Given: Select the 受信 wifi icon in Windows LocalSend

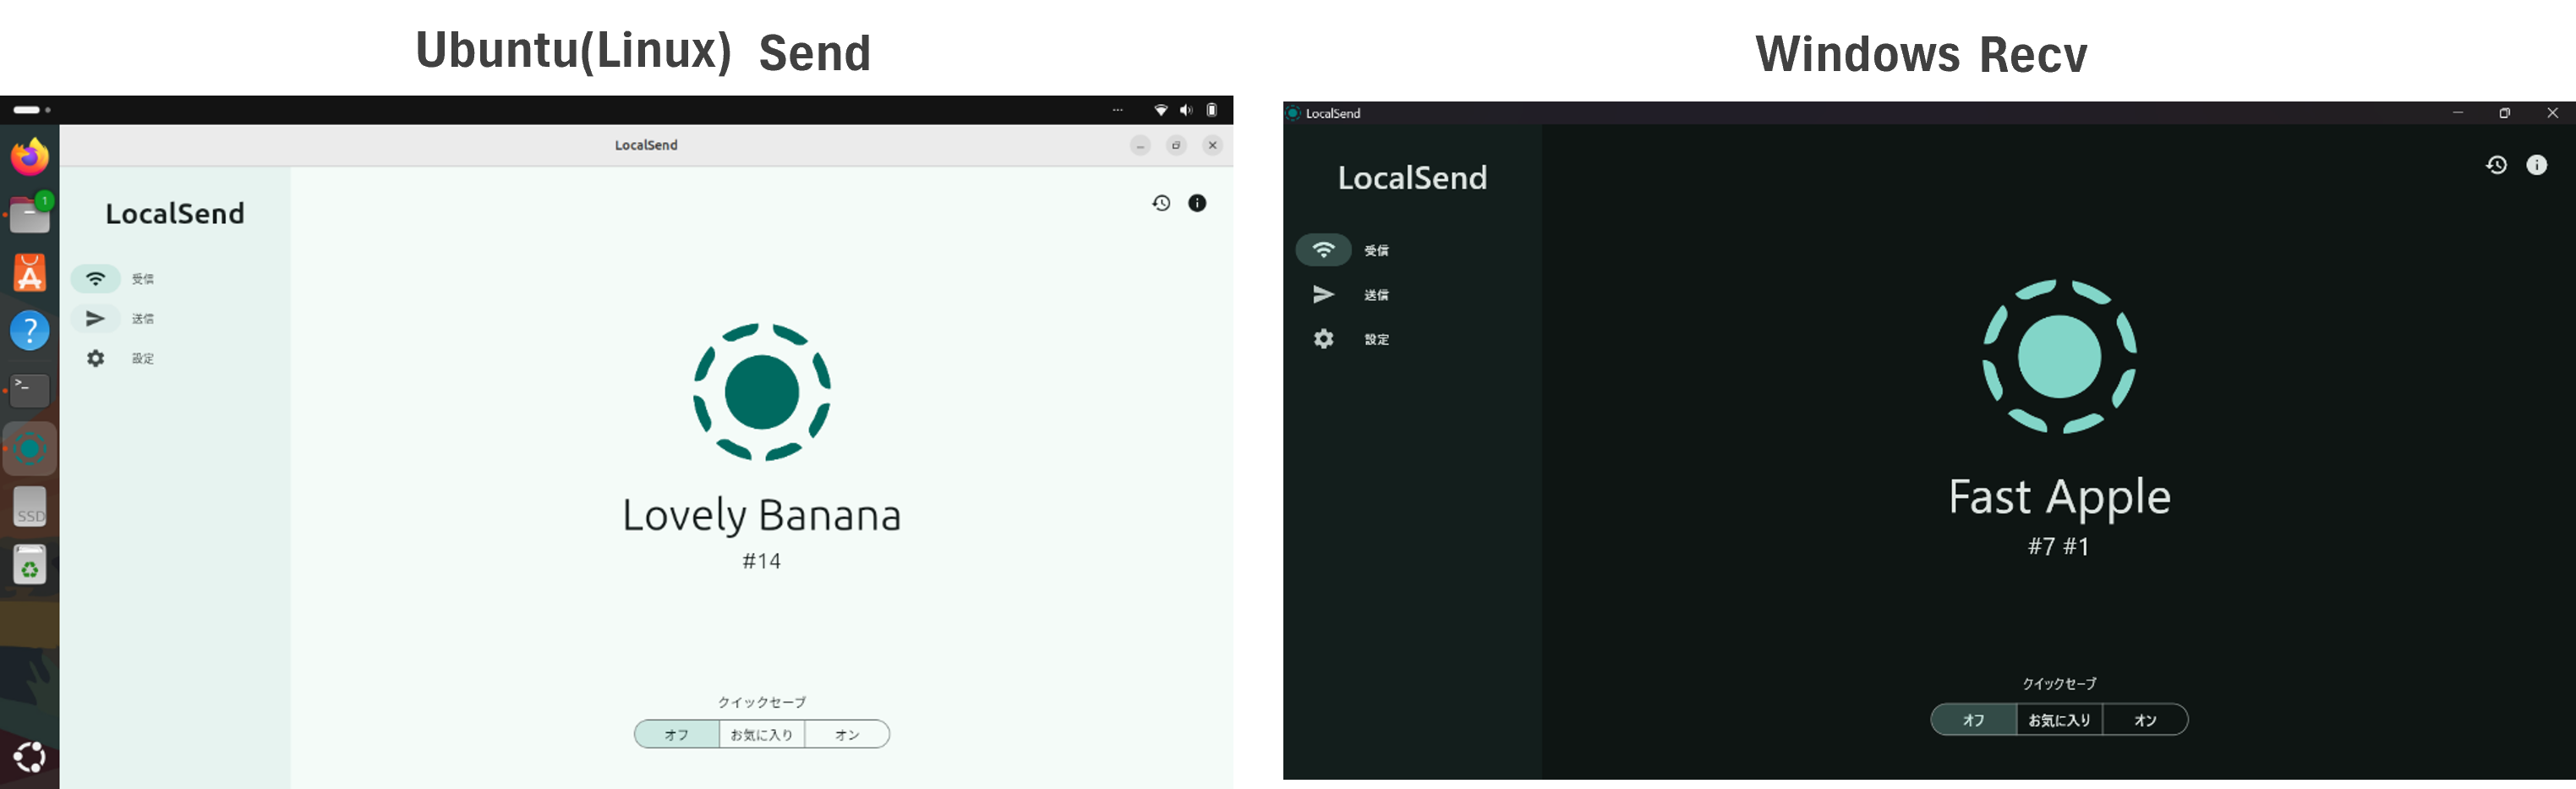Looking at the screenshot, I should [x=1323, y=250].
